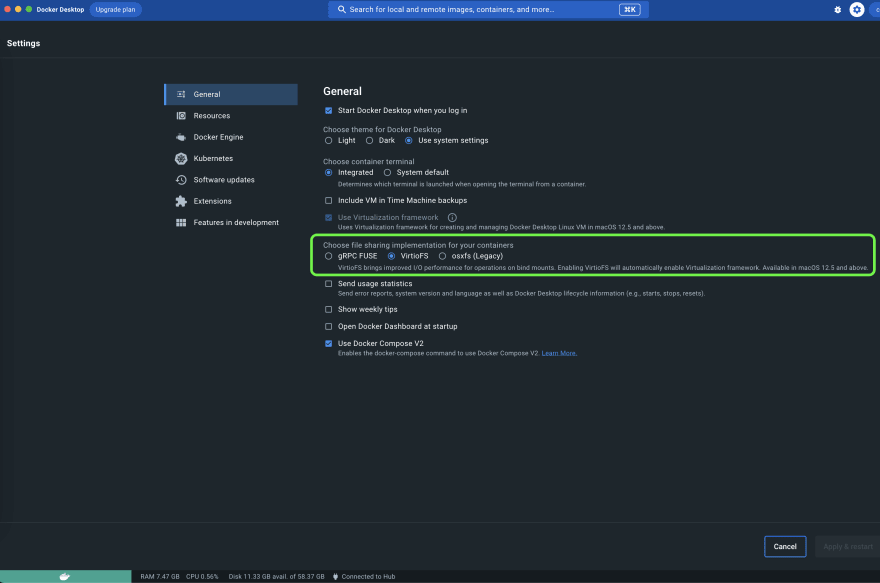880x583 pixels.
Task: Enable Send usage statistics checkbox
Action: coord(328,283)
